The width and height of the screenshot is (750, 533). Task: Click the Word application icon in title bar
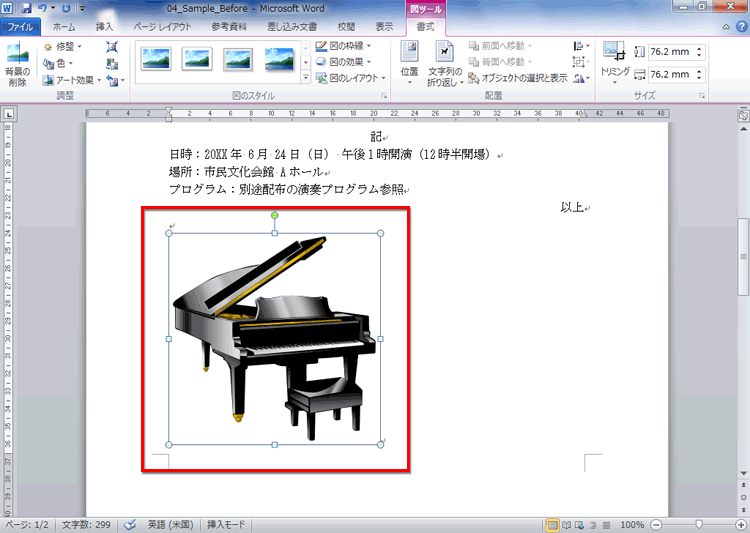click(8, 8)
